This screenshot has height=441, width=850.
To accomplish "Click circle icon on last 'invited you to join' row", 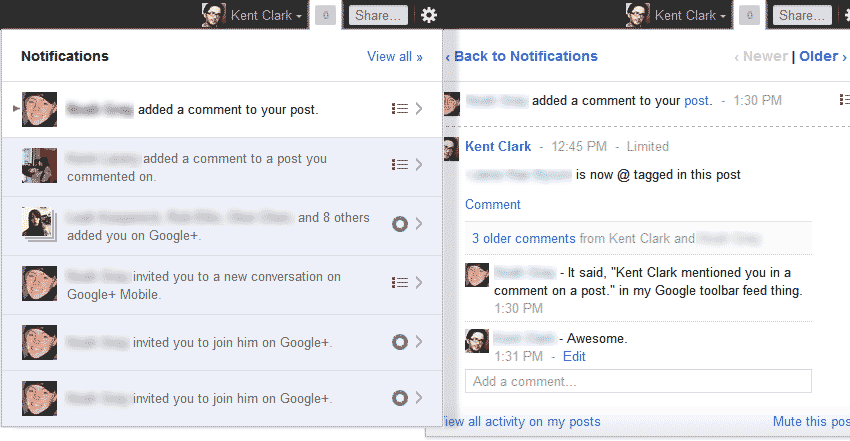I will pyautogui.click(x=400, y=398).
